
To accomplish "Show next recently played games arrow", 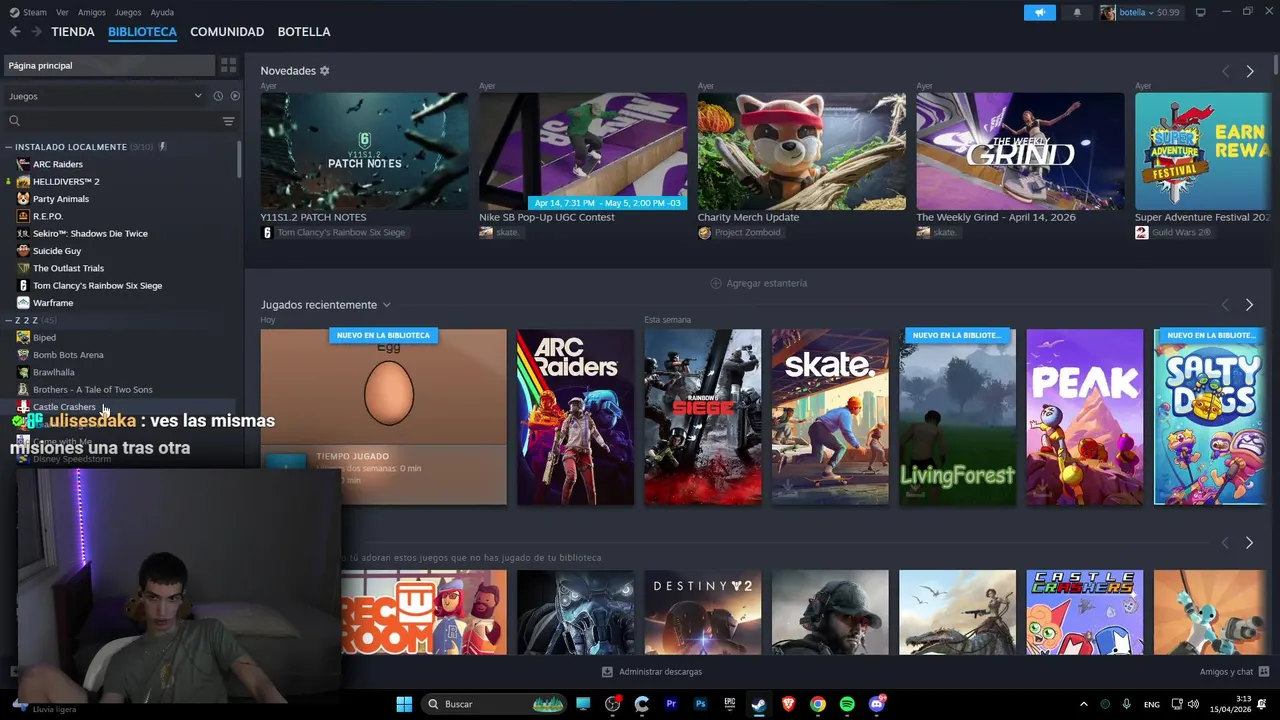I will tap(1250, 304).
